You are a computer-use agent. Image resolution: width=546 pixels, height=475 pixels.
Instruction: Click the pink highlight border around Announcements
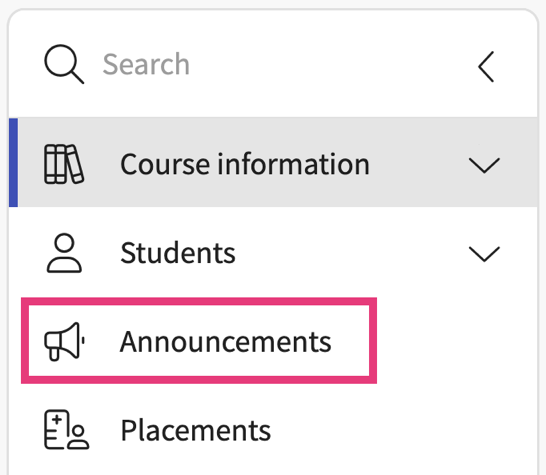(199, 302)
